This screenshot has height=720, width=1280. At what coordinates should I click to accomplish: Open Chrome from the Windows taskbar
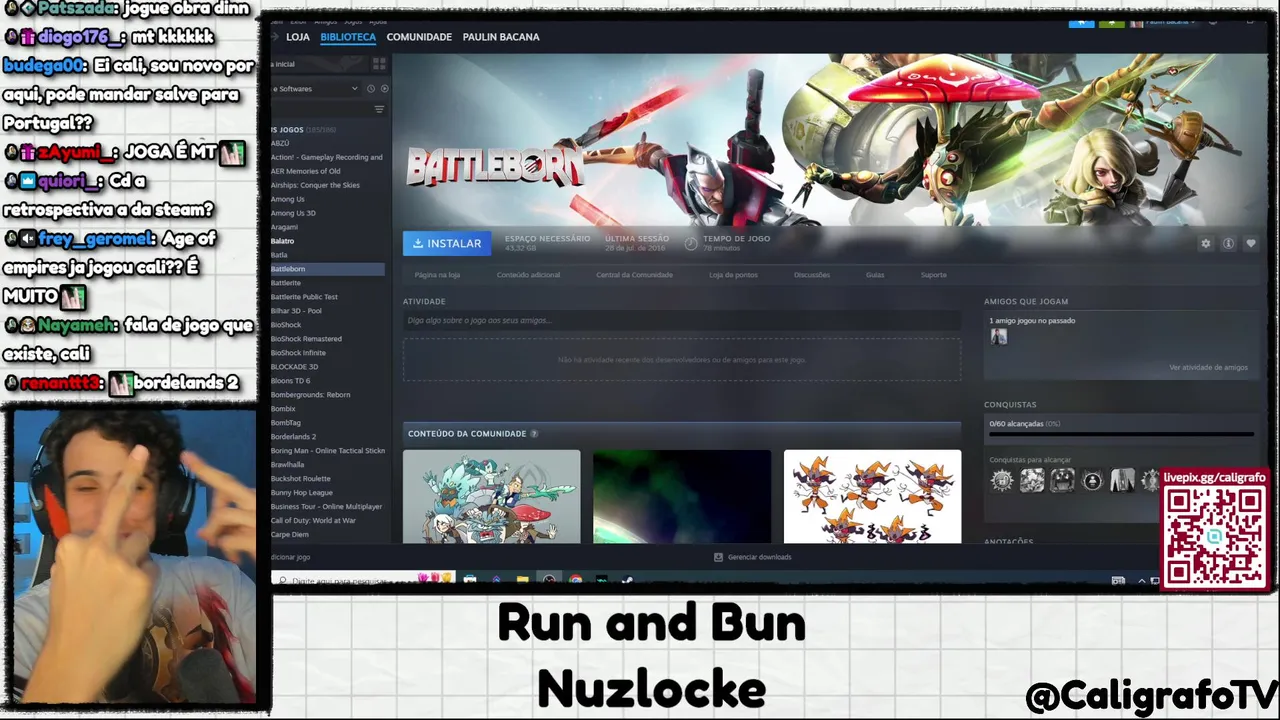(x=576, y=580)
